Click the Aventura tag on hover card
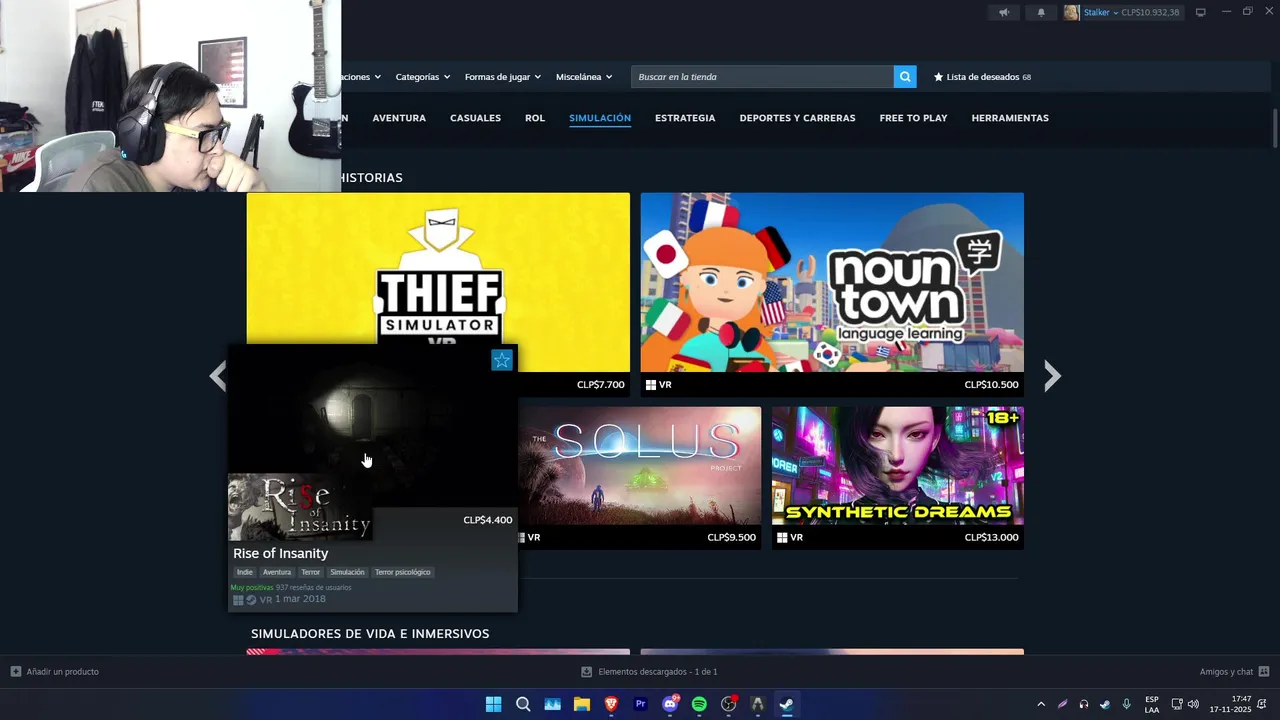The height and width of the screenshot is (720, 1280). 277,572
